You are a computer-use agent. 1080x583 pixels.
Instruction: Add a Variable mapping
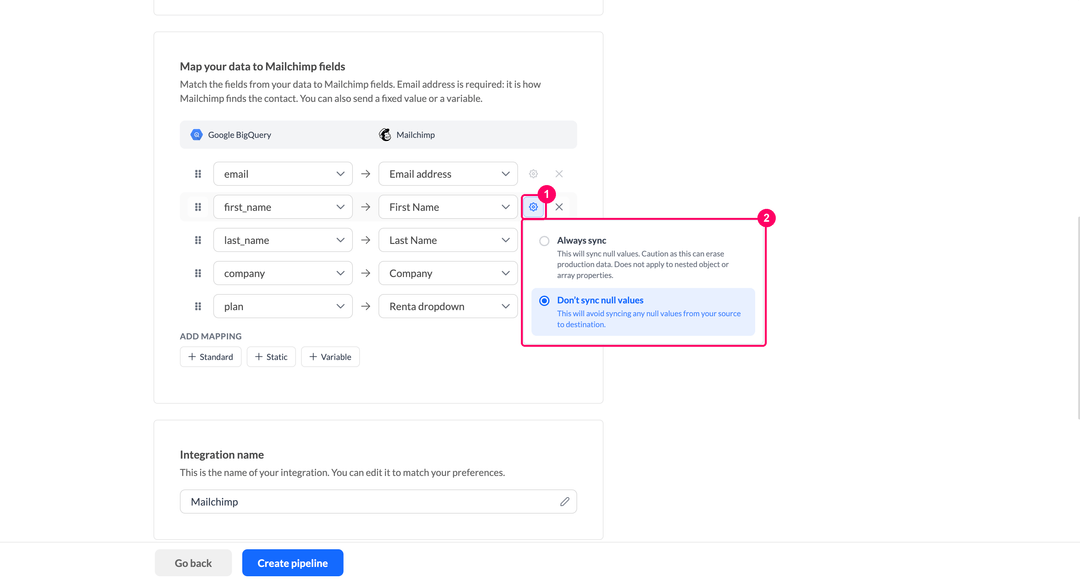coord(331,357)
